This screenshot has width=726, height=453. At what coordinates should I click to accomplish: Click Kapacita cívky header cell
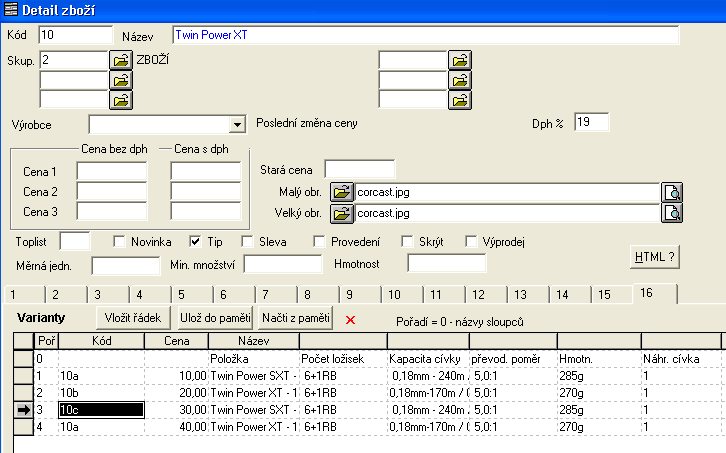pyautogui.click(x=428, y=359)
